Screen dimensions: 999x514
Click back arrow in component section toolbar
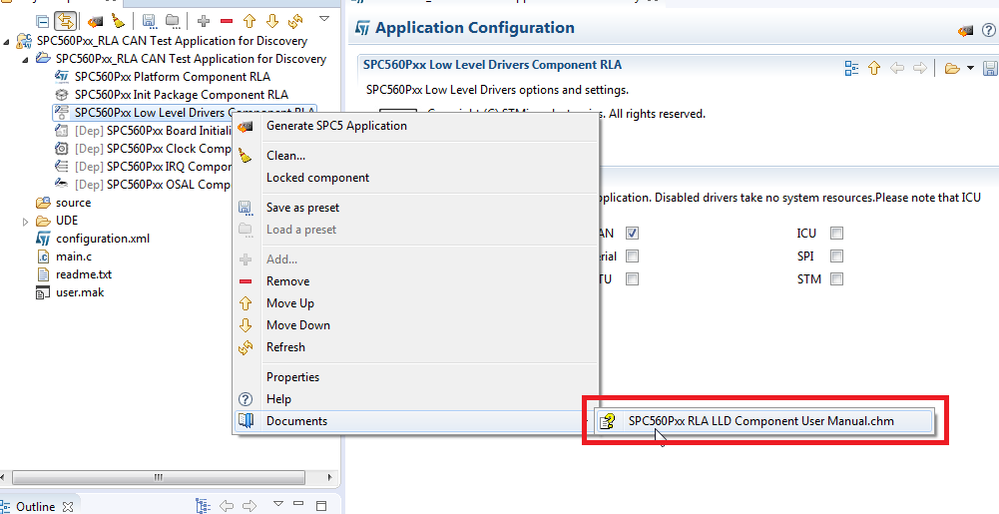[x=897, y=68]
